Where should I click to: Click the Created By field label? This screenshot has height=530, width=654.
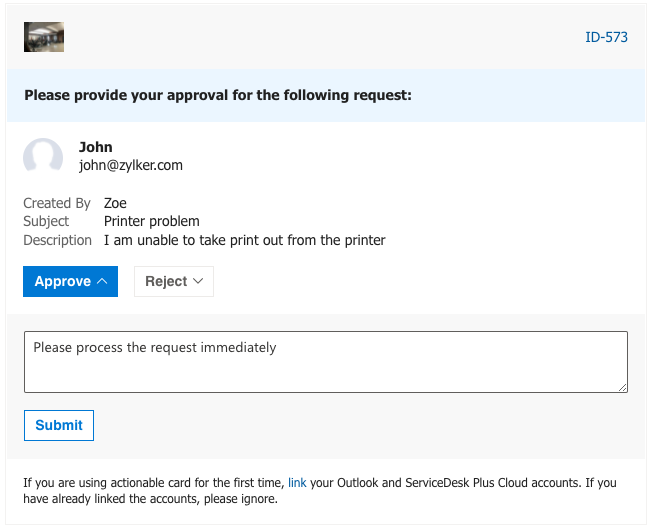(57, 203)
